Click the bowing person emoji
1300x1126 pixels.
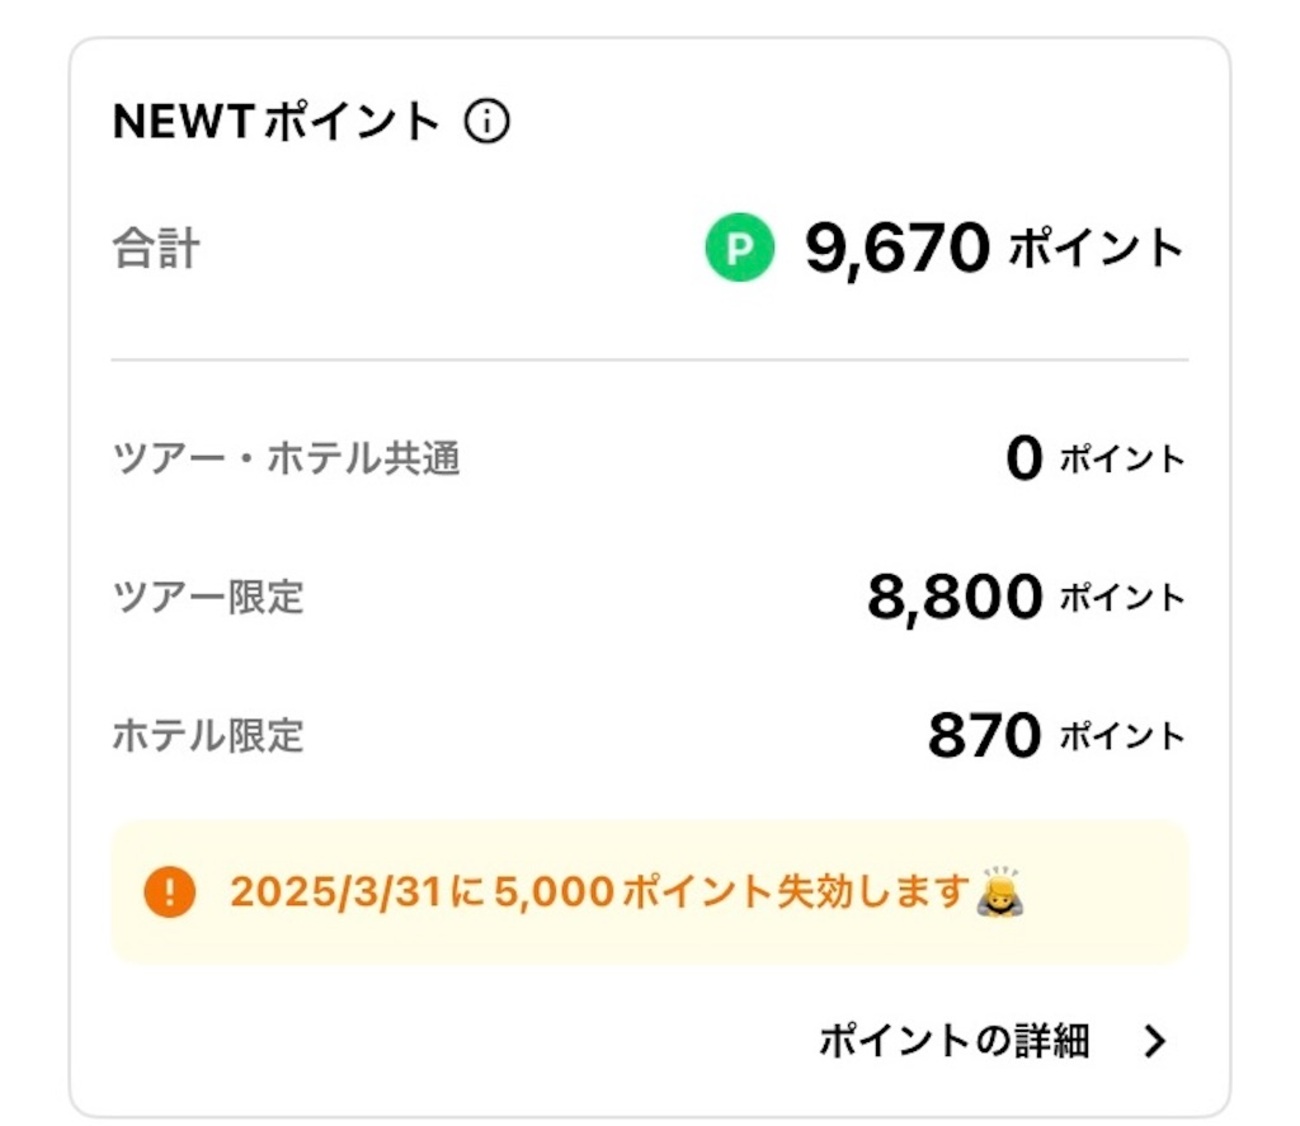click(1000, 891)
